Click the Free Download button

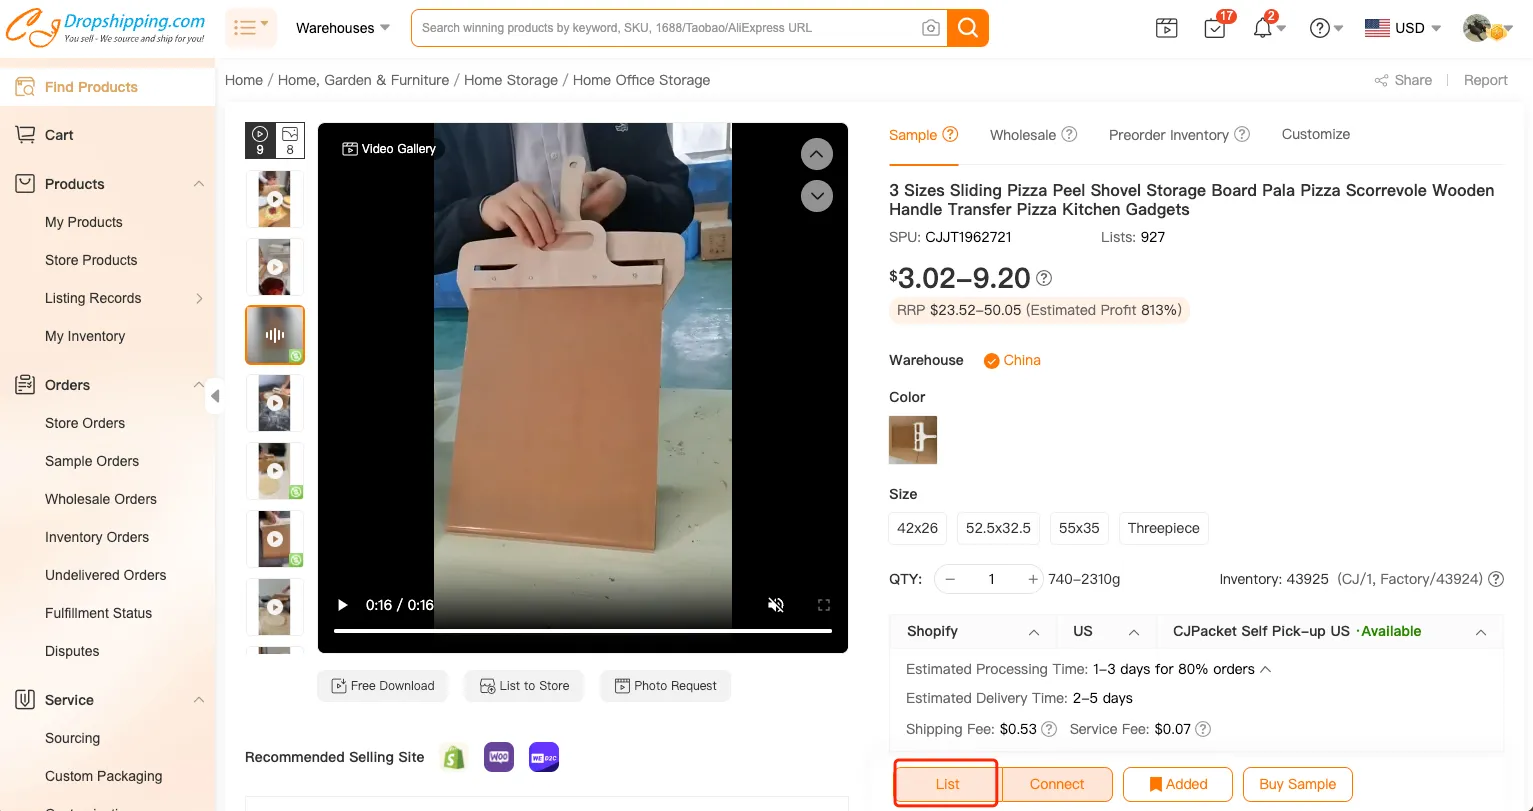382,686
